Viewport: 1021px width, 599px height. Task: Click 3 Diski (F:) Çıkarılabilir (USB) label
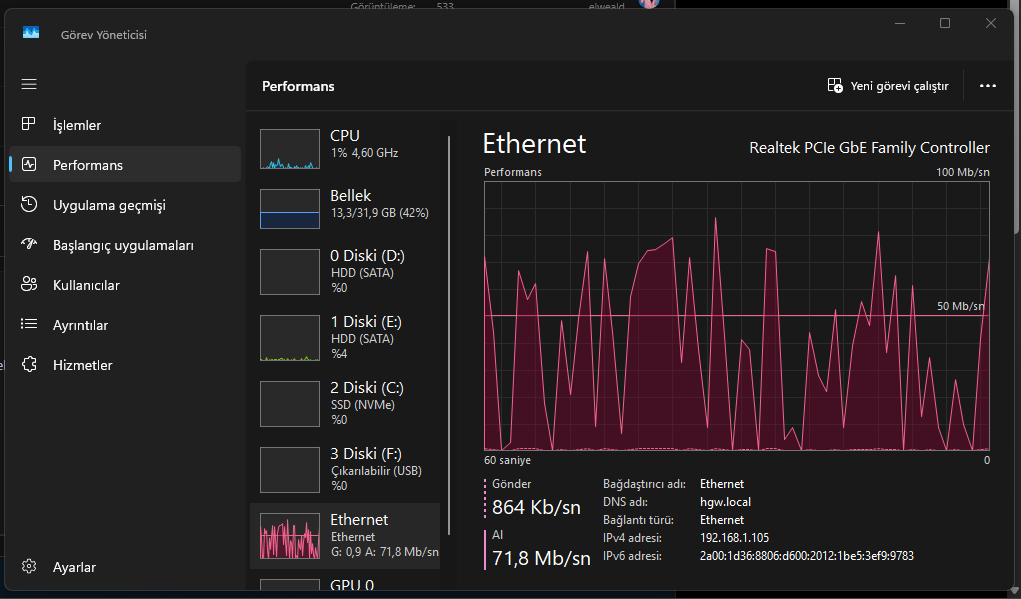tap(376, 470)
